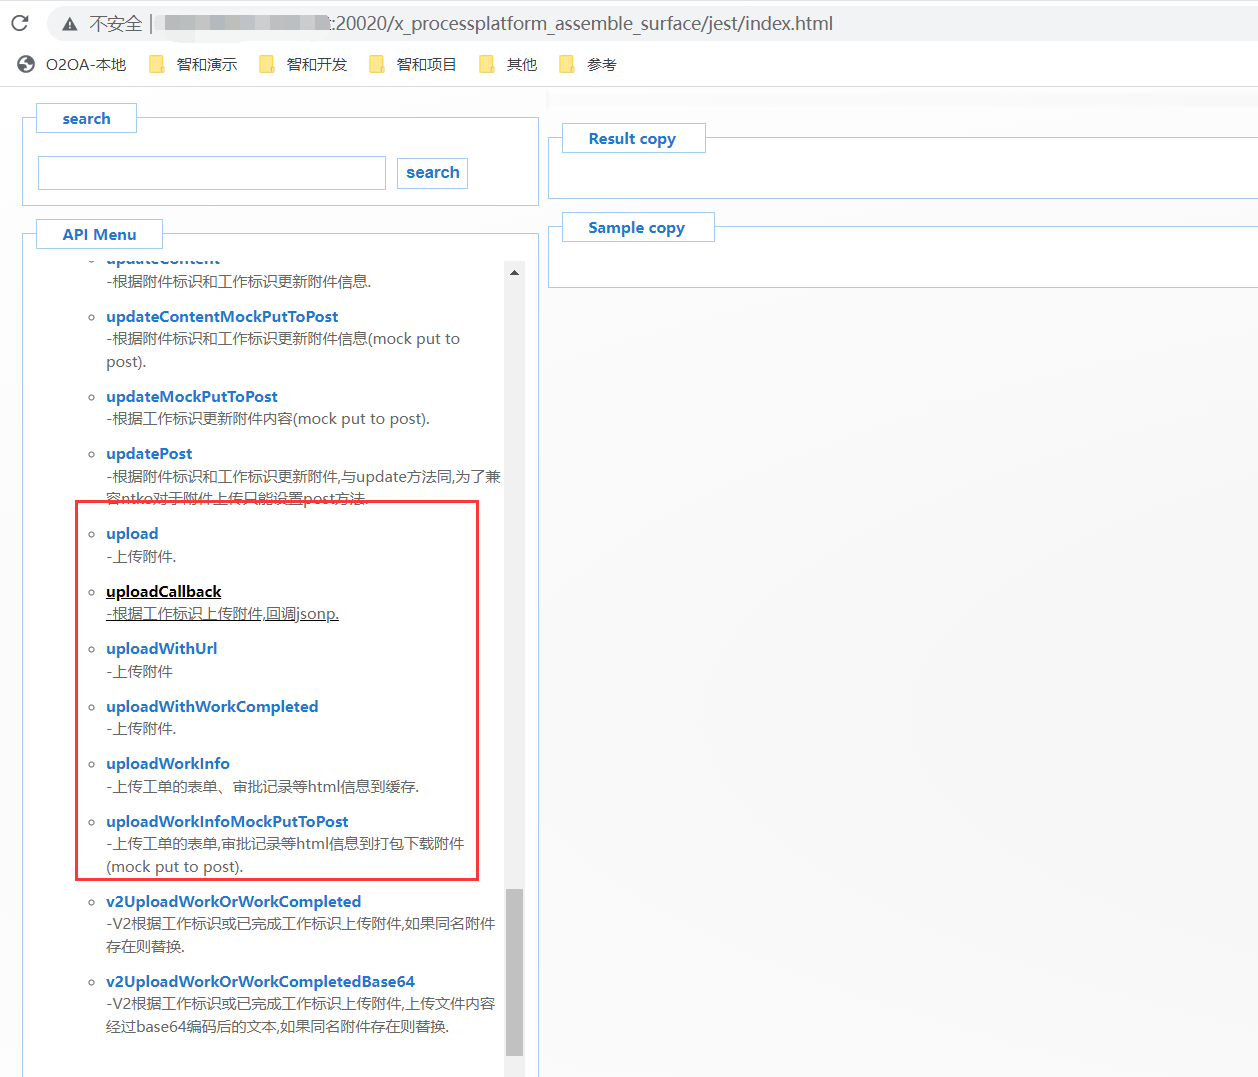Open uploadWorkInfoMockPutToPost API entry
Viewport: 1258px width, 1077px height.
pos(227,822)
